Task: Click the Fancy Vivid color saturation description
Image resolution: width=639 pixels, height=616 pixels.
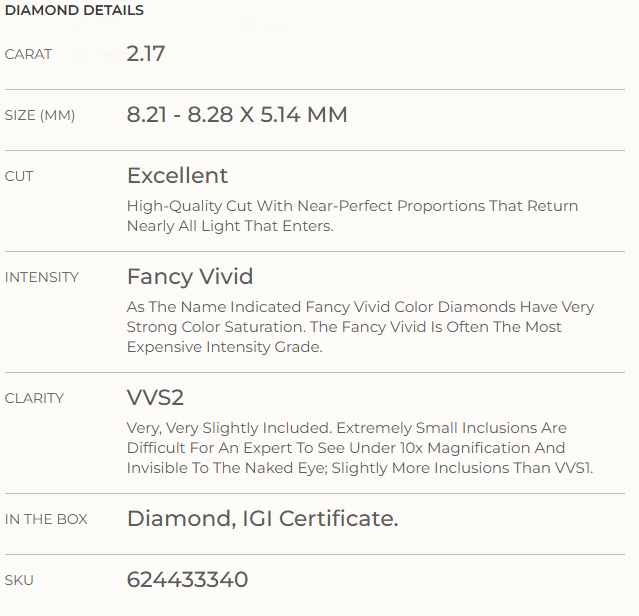Action: [360, 327]
